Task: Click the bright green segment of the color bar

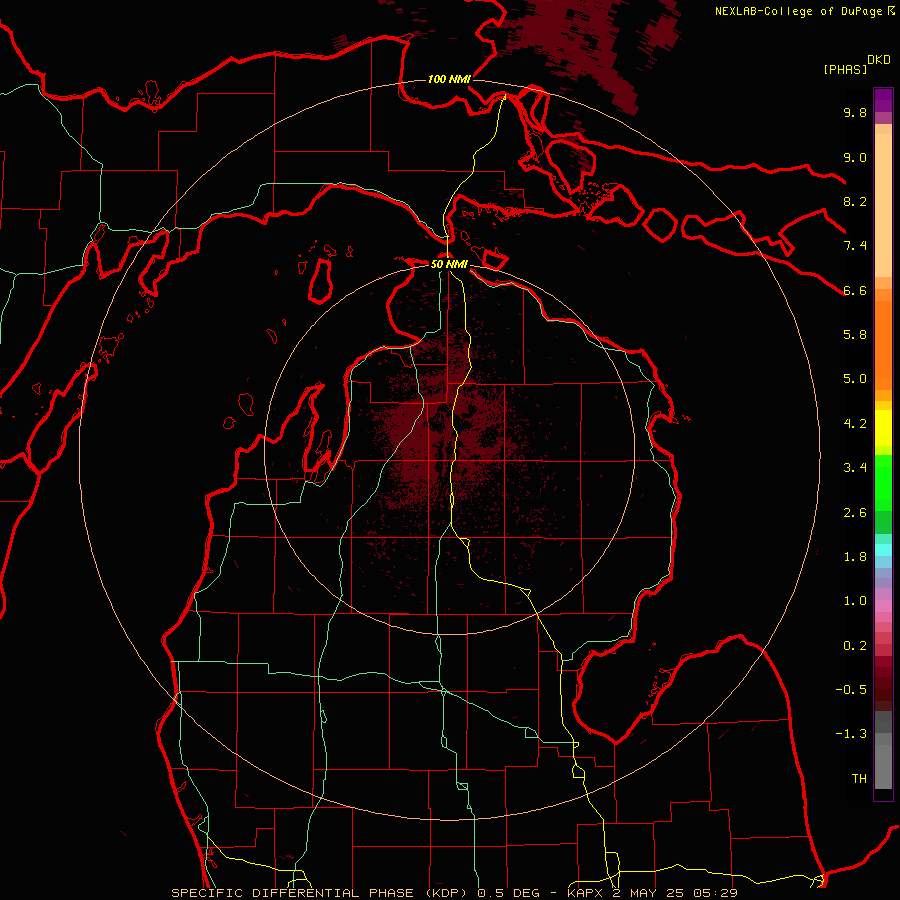Action: pos(883,483)
